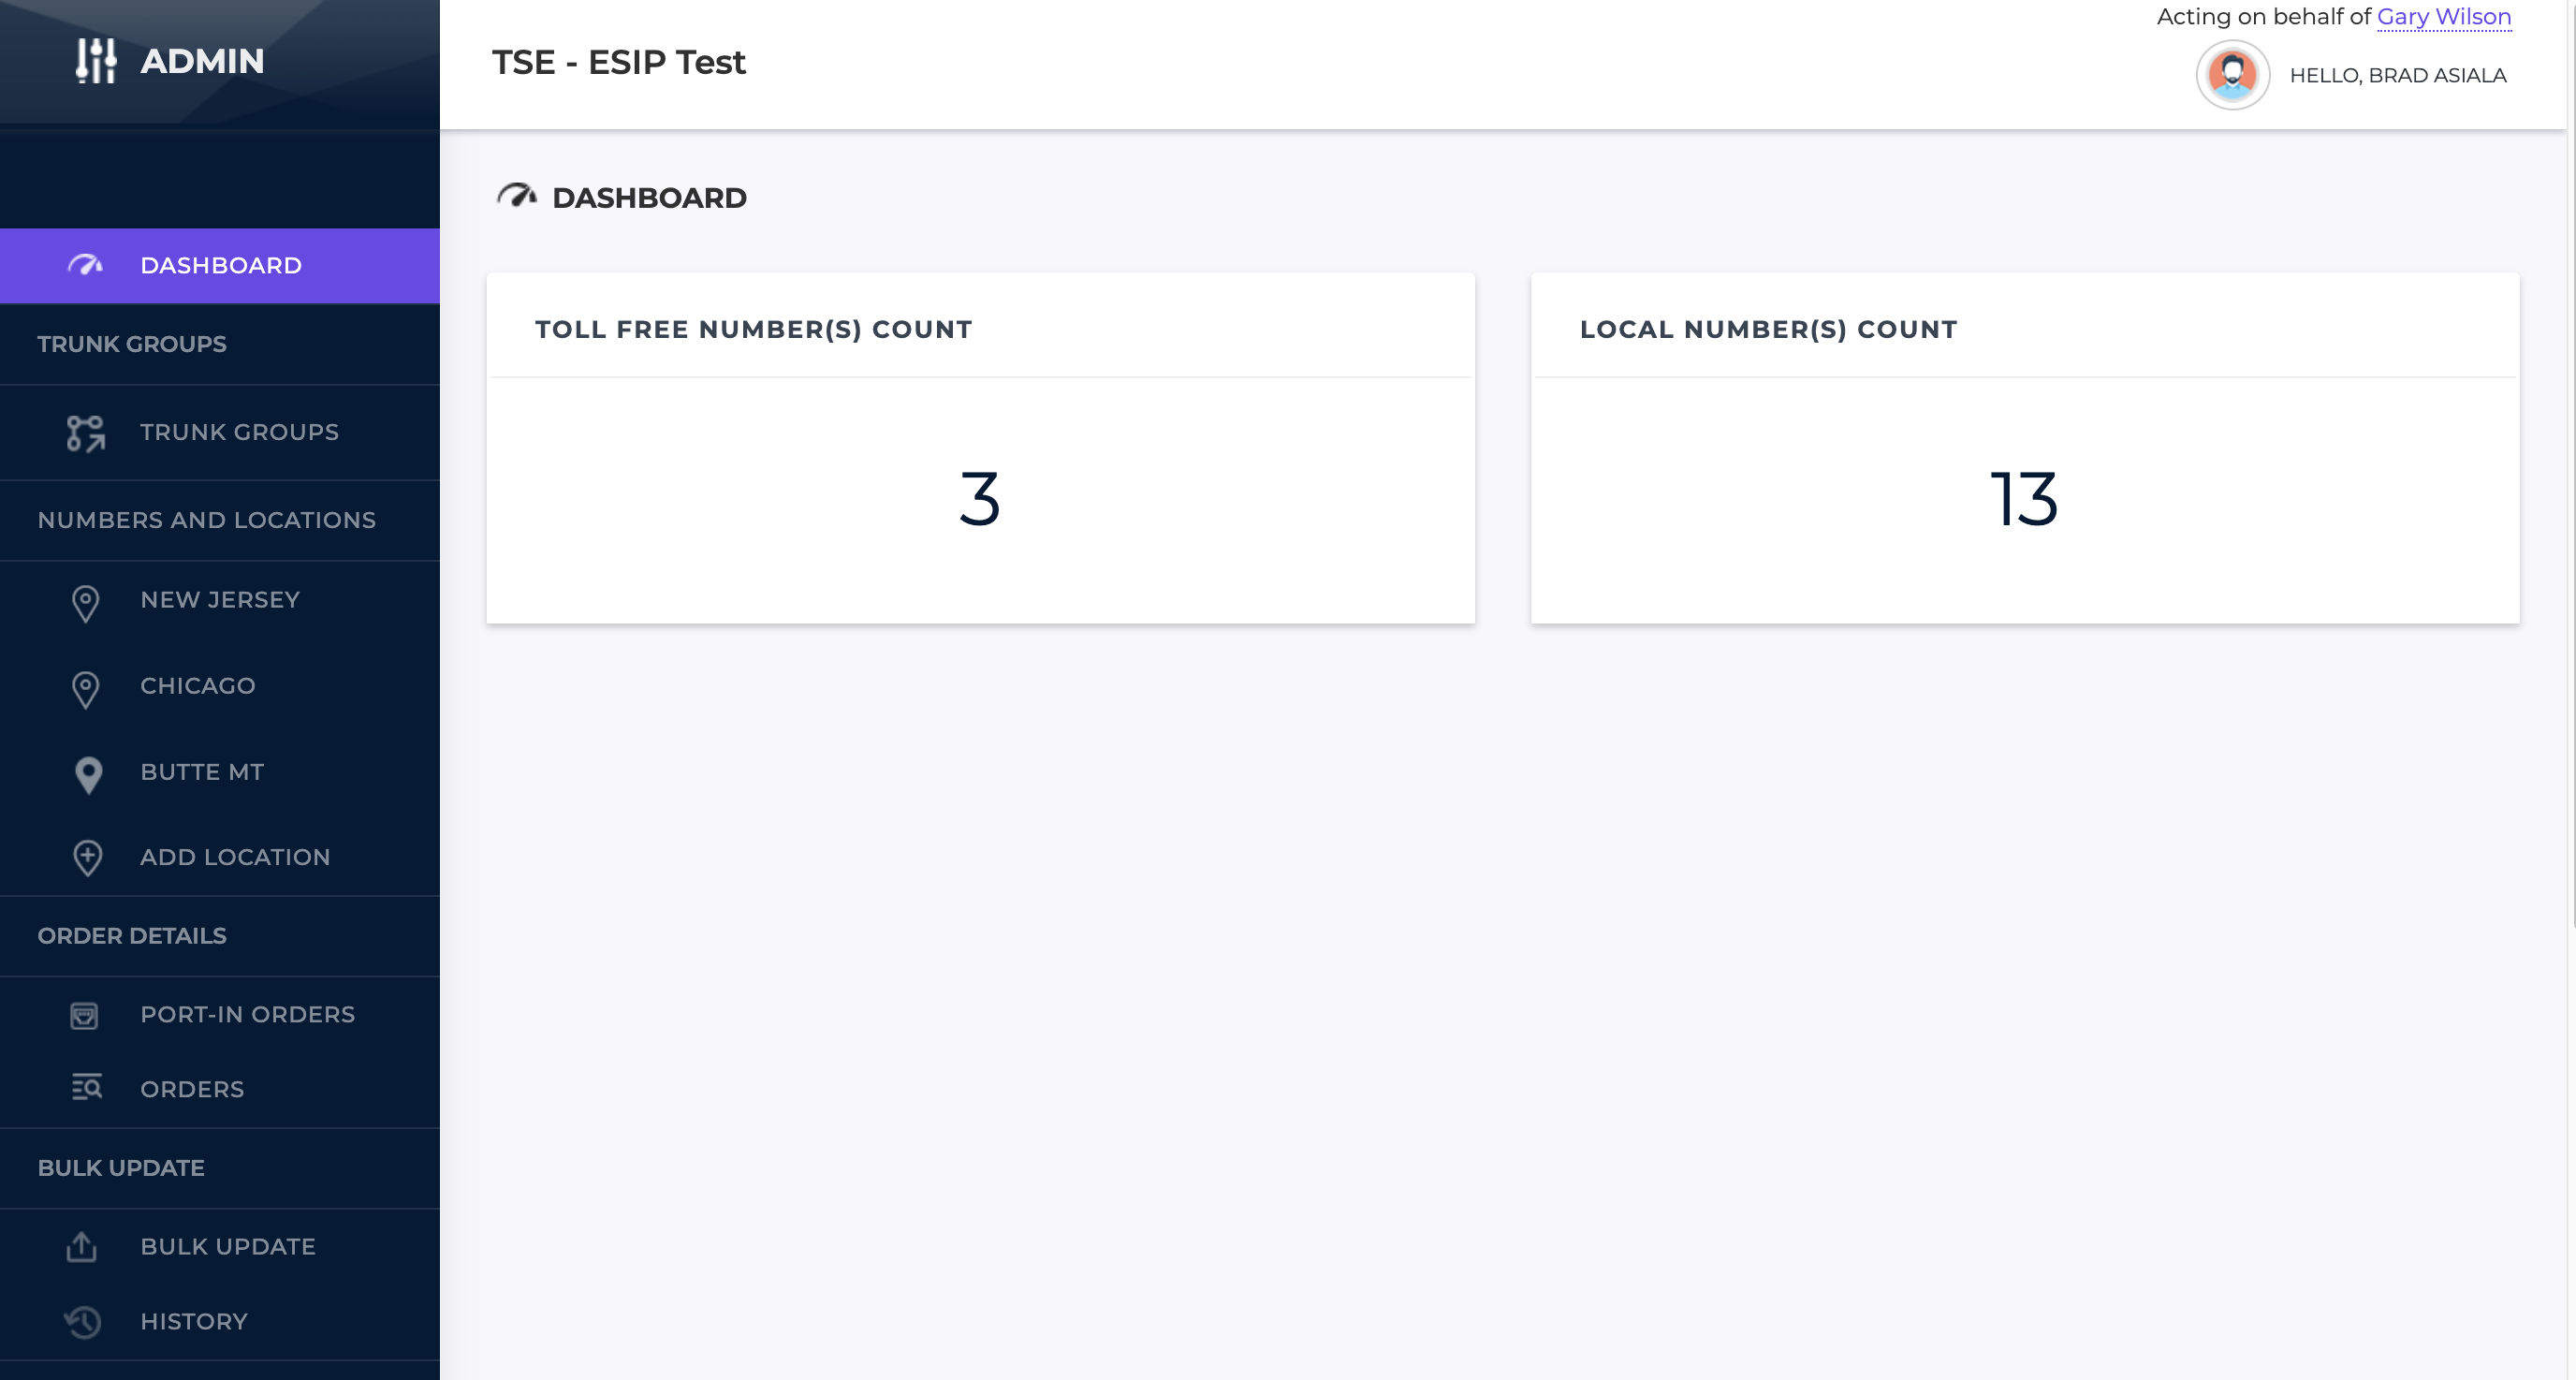Click the local numbers count value 13

coord(2024,499)
